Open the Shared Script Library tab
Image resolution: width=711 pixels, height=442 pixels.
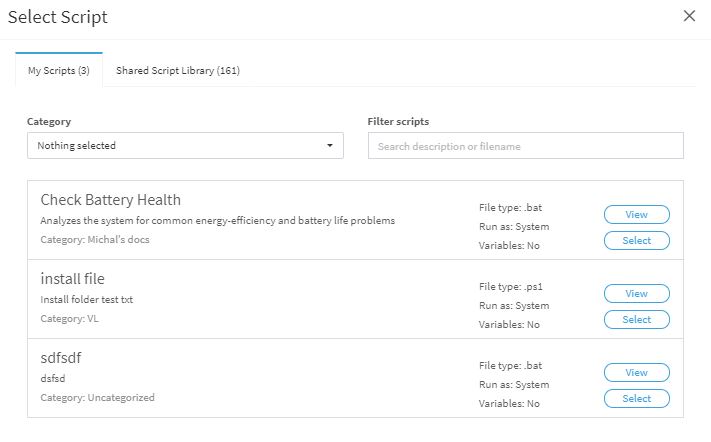(x=178, y=70)
